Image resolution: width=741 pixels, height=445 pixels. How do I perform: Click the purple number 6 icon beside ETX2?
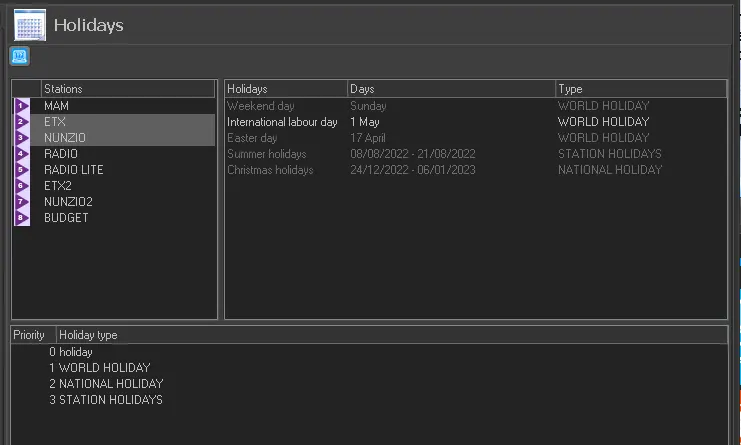tap(22, 186)
